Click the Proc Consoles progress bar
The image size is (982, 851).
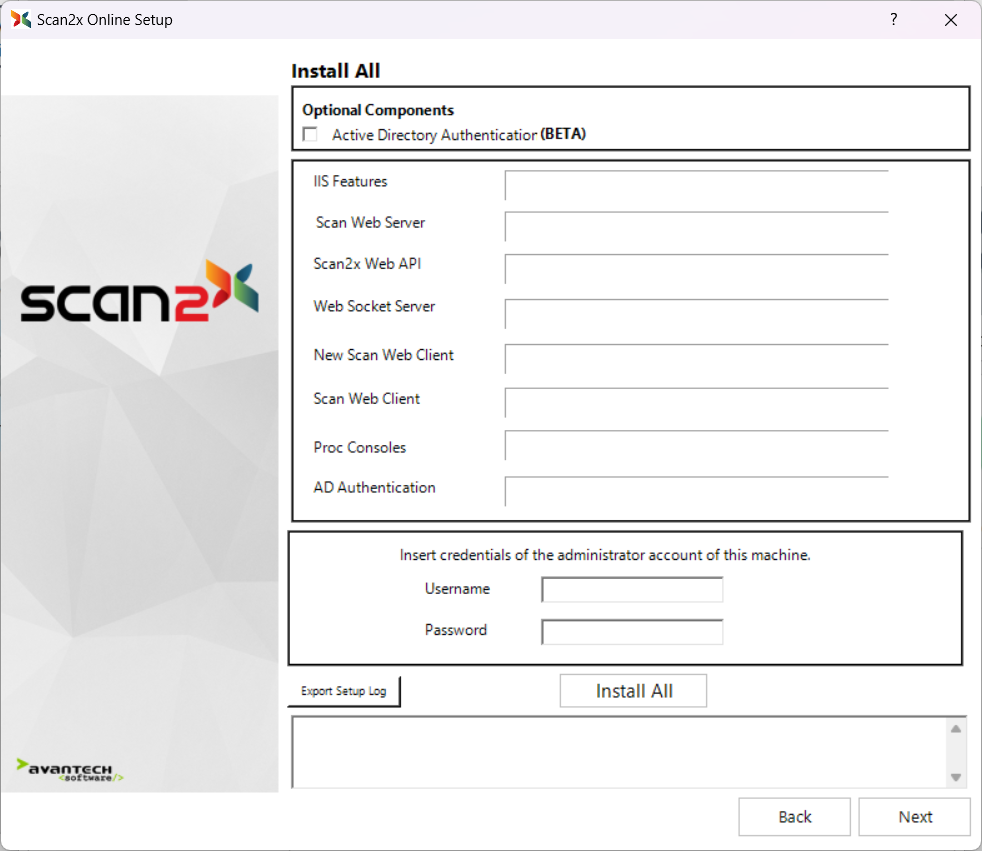[x=696, y=445]
